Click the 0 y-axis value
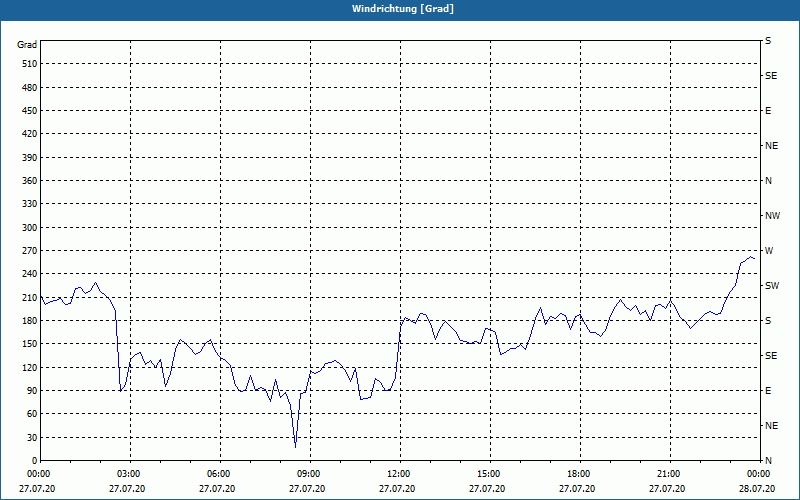800x500 pixels. 35,461
